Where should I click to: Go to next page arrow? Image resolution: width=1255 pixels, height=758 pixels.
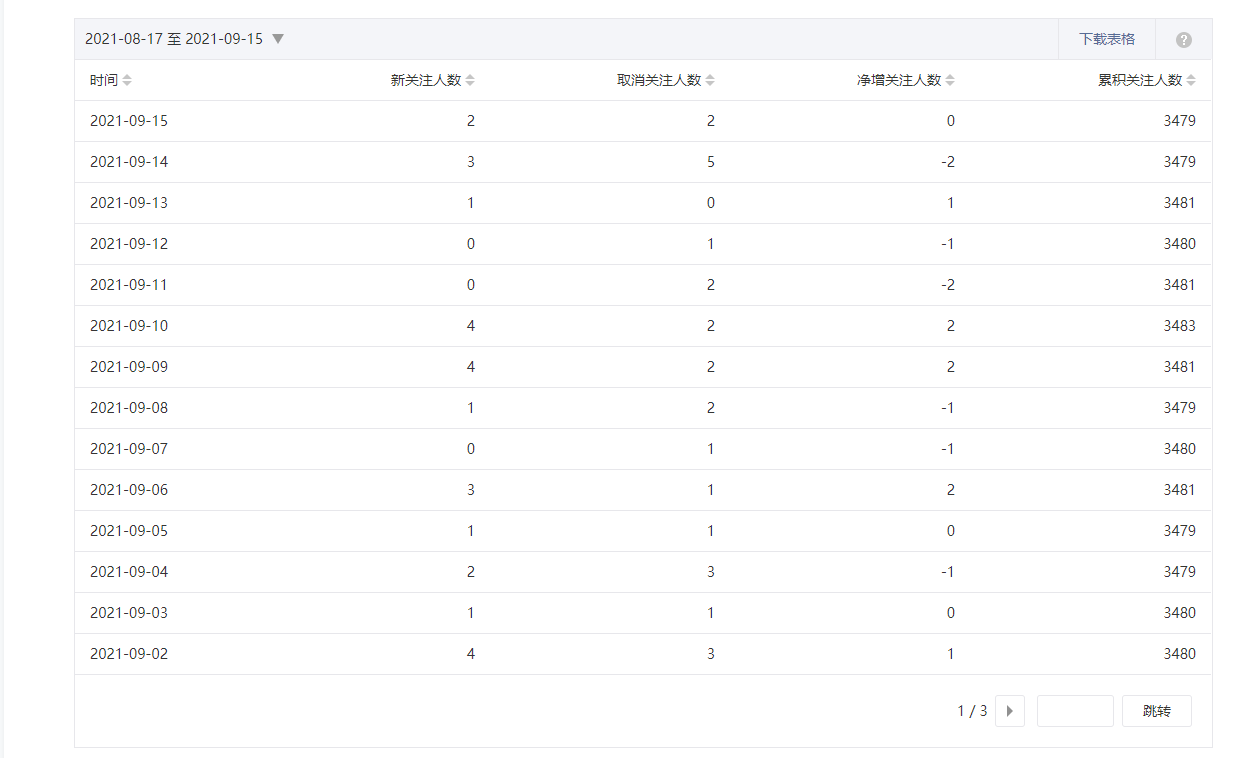point(1009,711)
